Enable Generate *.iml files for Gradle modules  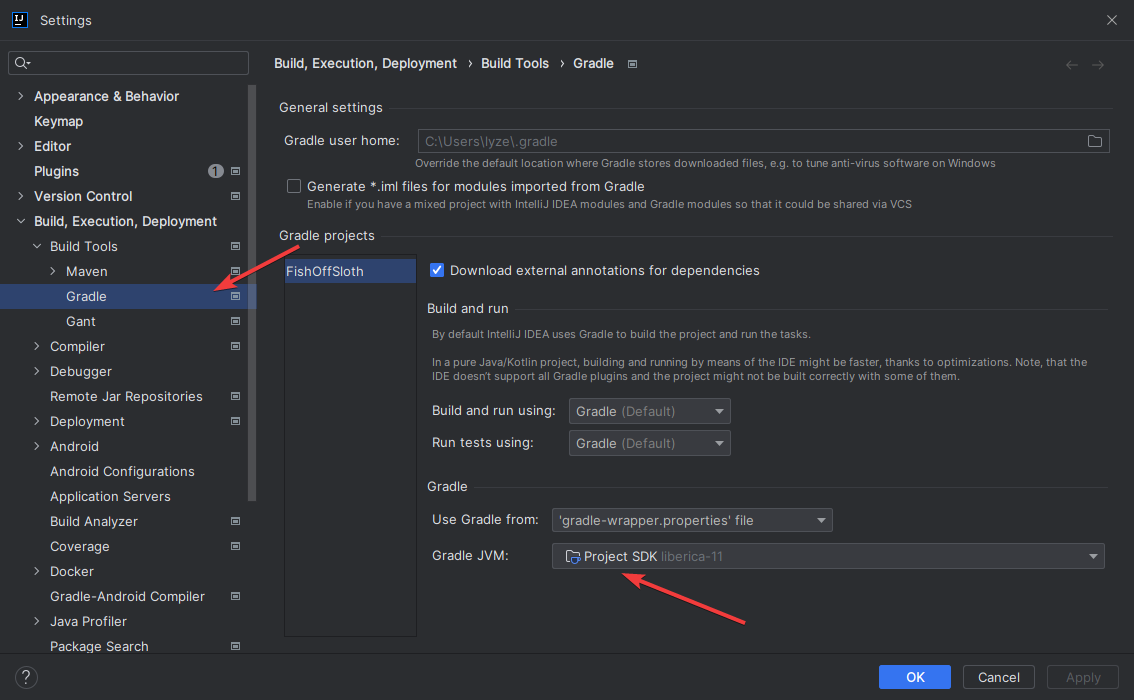tap(294, 186)
